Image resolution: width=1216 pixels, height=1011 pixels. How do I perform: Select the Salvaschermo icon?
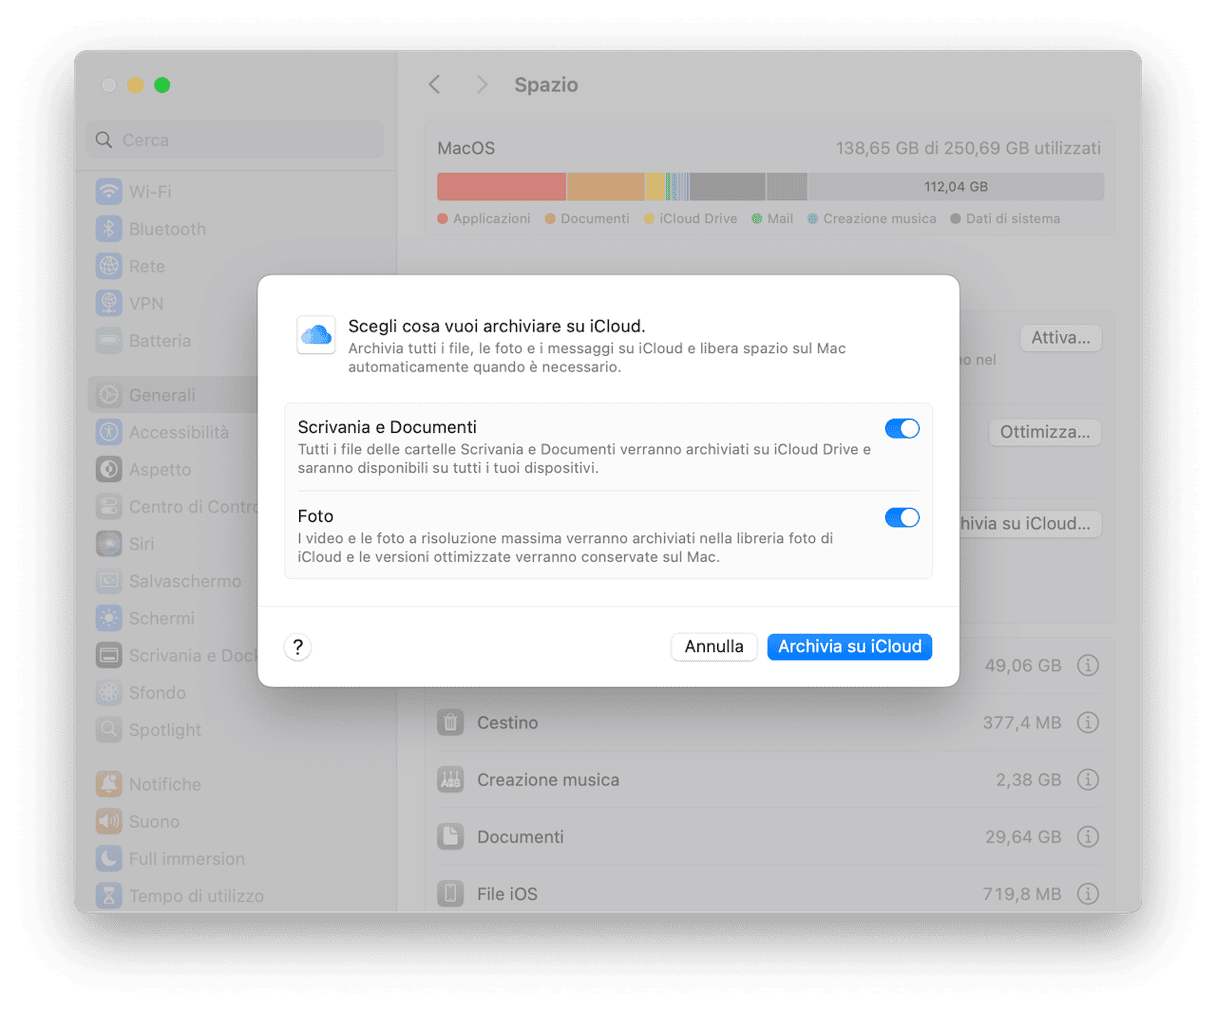109,581
